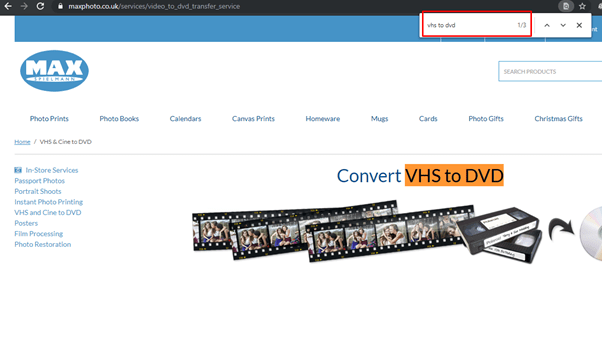The width and height of the screenshot is (602, 363).
Task: Open the Posters sidebar link
Action: pos(26,223)
